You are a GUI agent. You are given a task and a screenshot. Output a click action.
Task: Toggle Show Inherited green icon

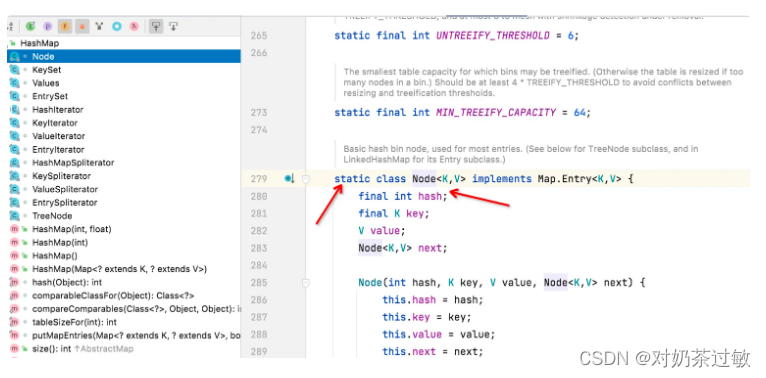coord(30,26)
